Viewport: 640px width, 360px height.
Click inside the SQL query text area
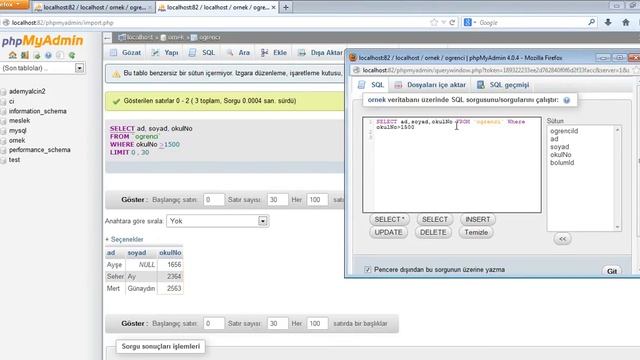[x=452, y=165]
